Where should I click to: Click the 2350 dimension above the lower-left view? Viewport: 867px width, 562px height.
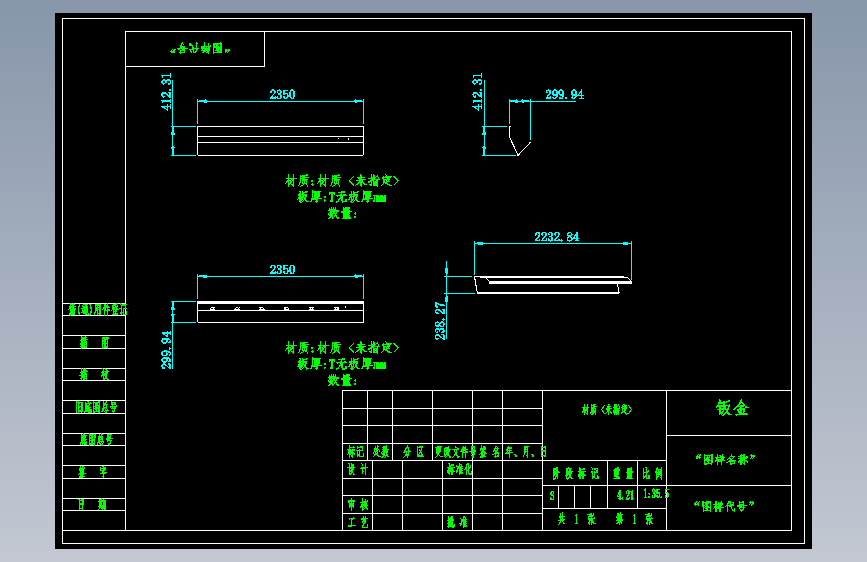pyautogui.click(x=282, y=270)
